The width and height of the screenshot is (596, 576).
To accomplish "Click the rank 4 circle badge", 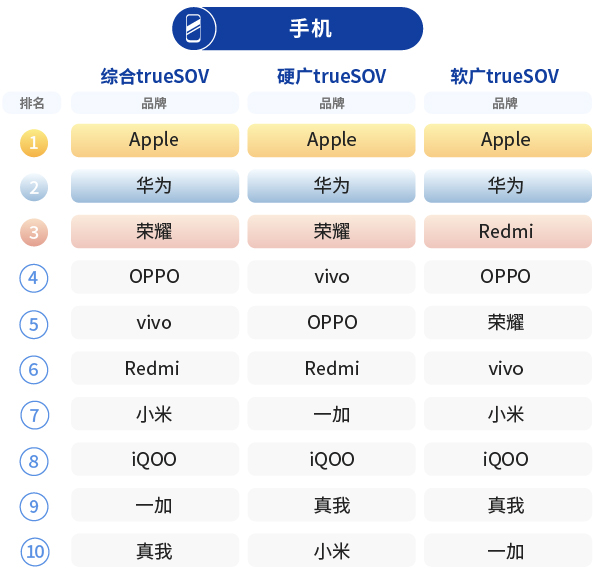I will pos(34,278).
